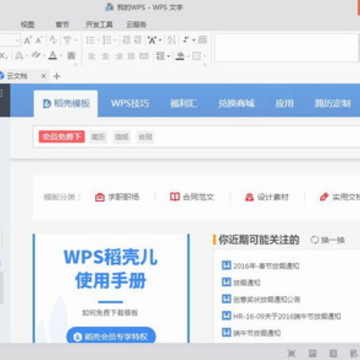This screenshot has width=360, height=360.
Task: Click the character shading icon
Action: (71, 56)
